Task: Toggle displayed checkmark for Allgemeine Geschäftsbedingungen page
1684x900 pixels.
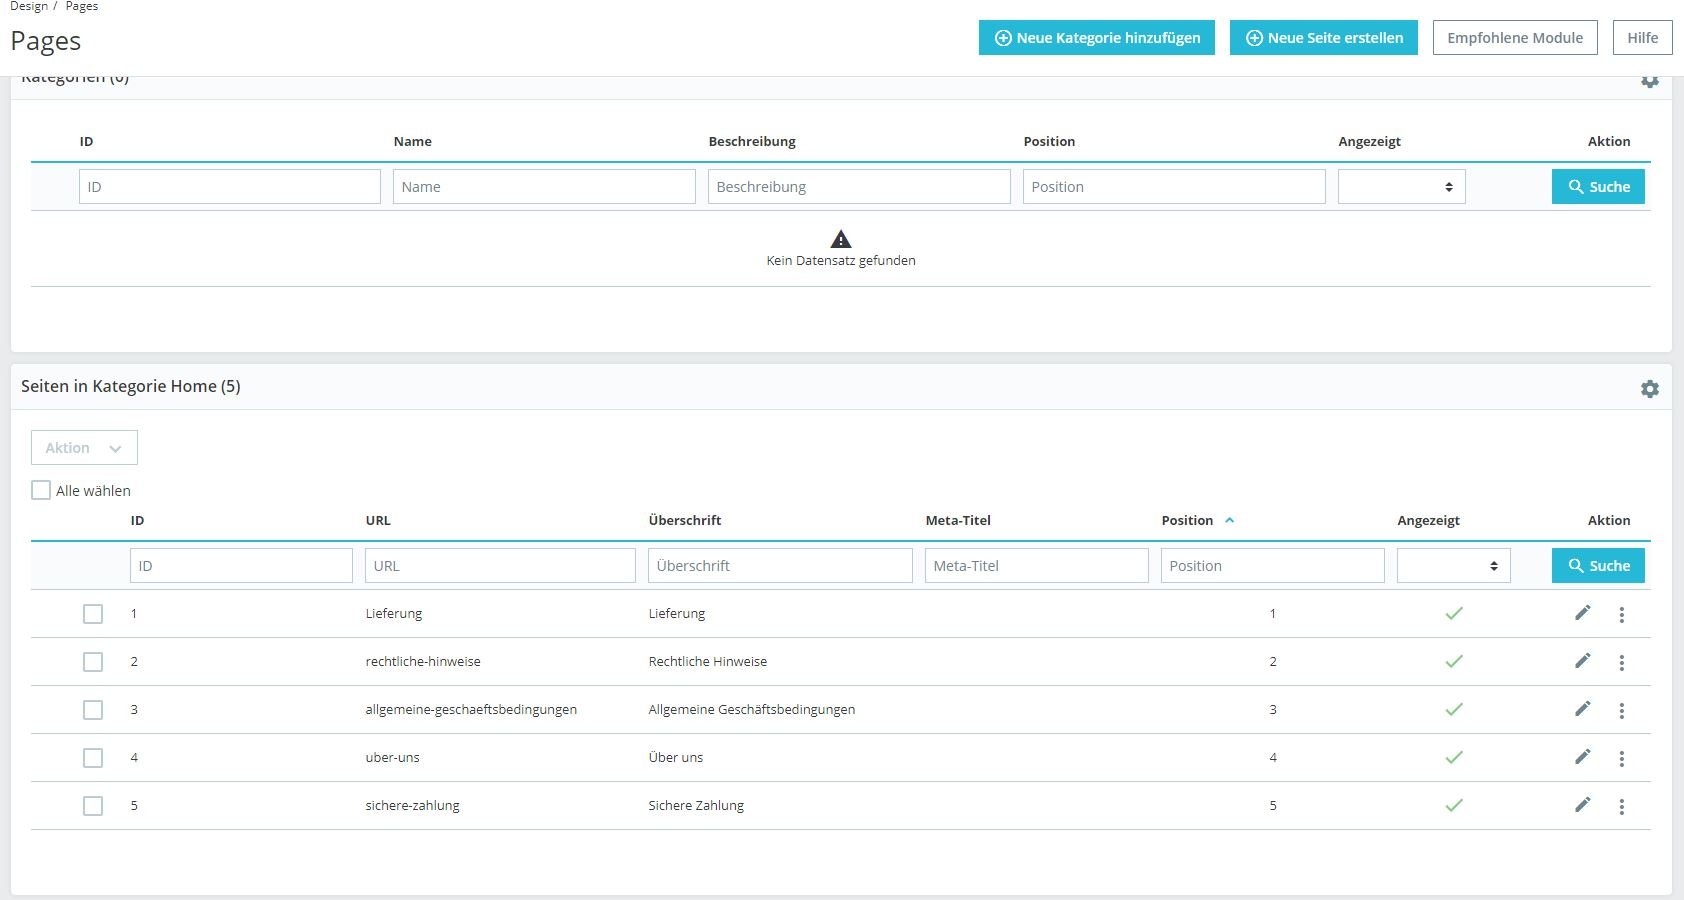Action: pos(1454,709)
